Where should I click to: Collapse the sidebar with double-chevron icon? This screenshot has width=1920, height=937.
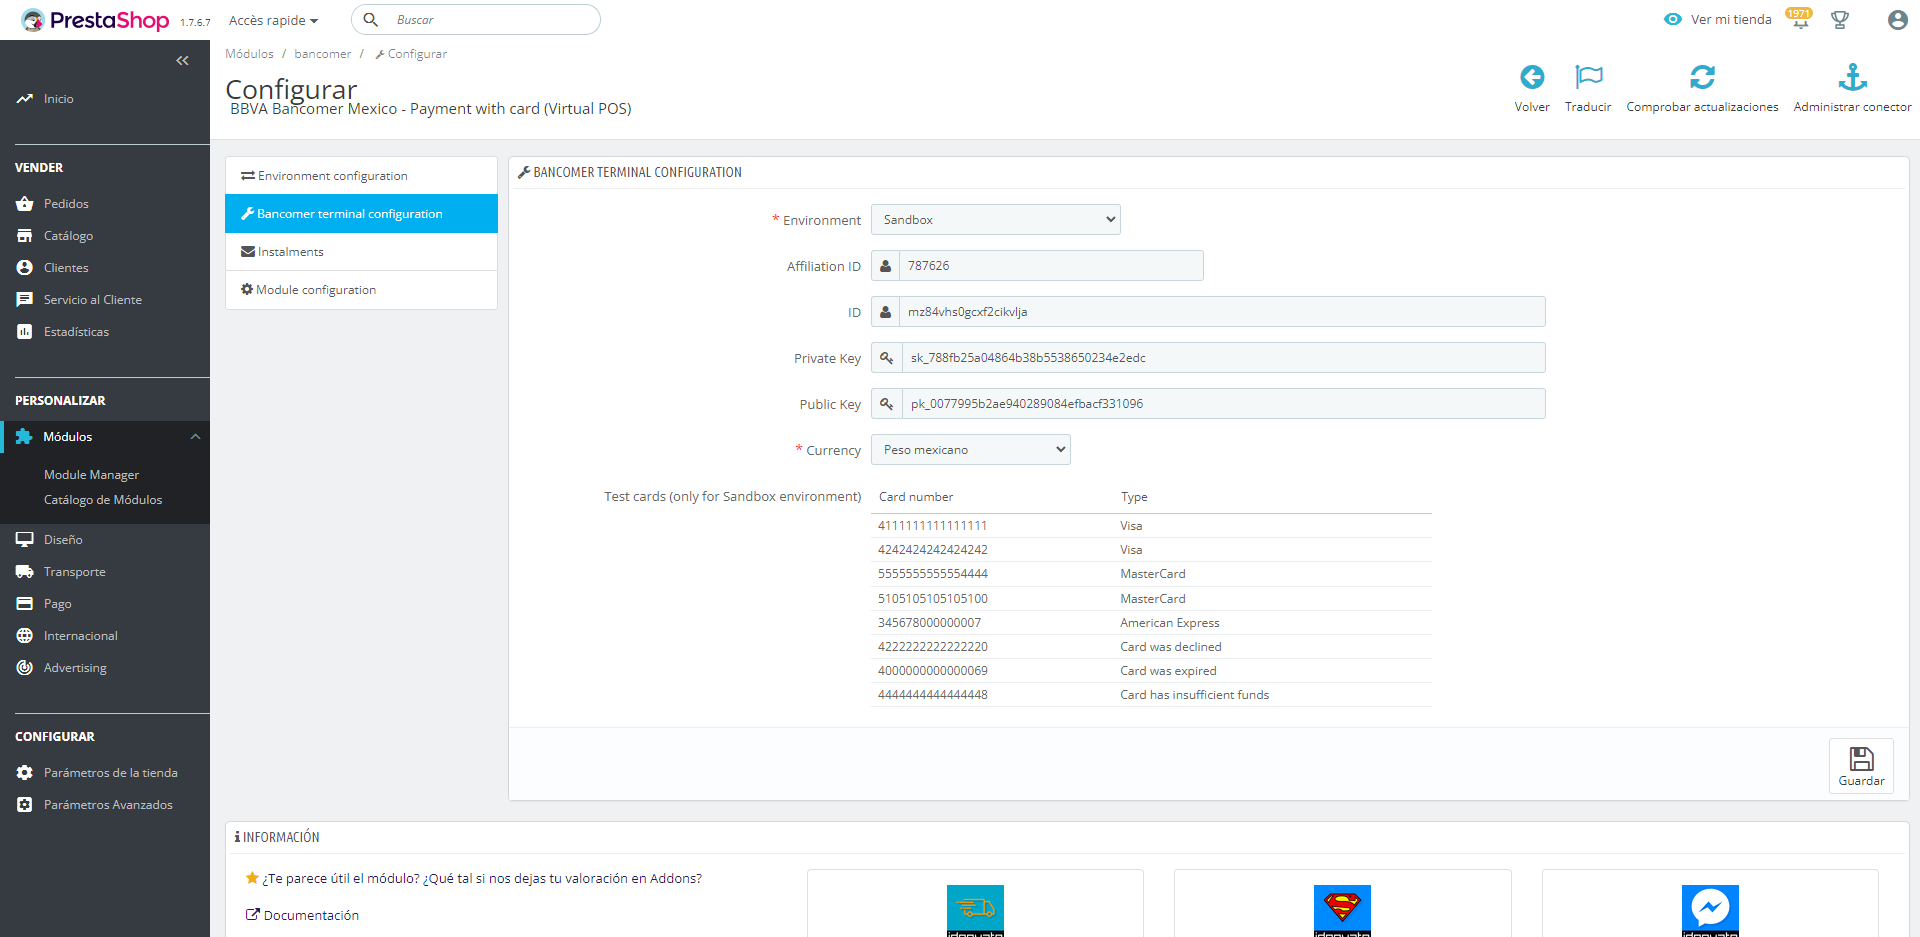click(182, 61)
